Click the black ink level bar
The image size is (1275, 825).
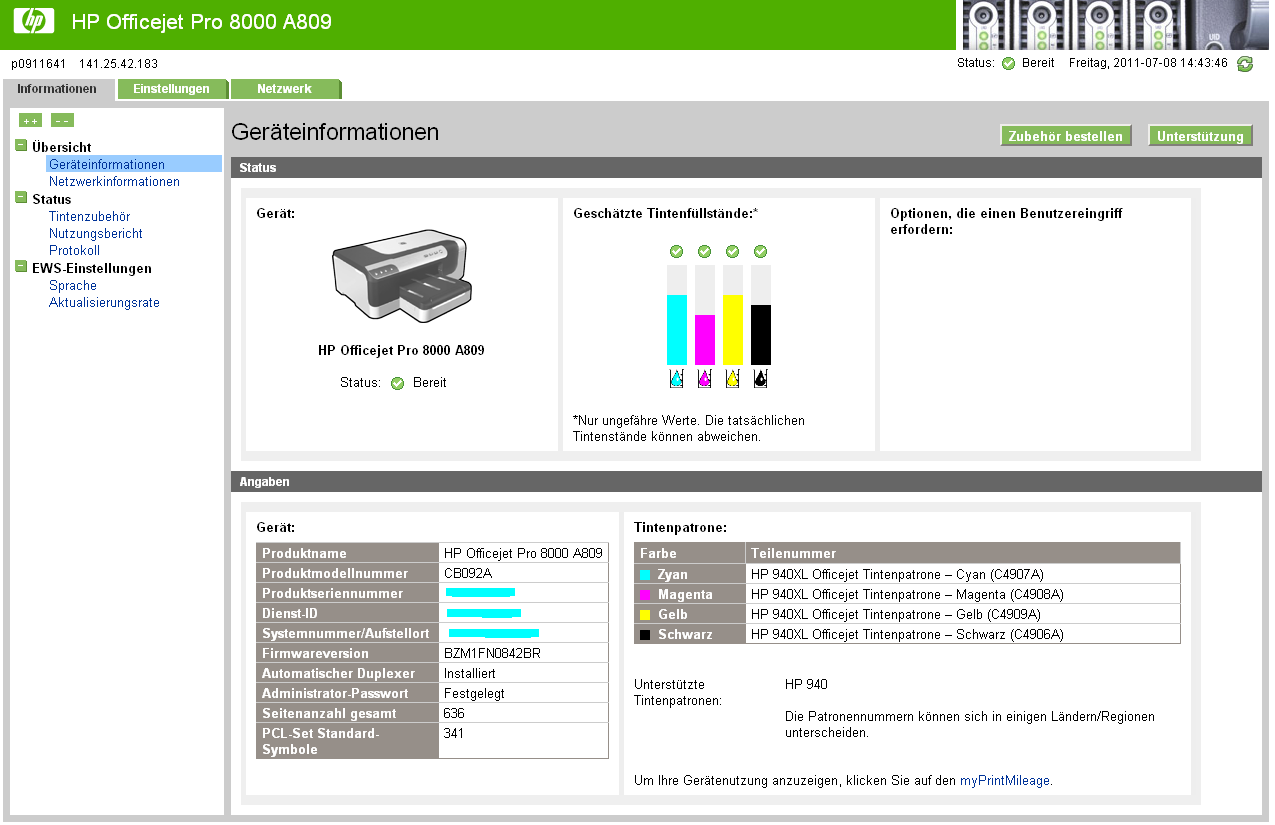point(761,315)
